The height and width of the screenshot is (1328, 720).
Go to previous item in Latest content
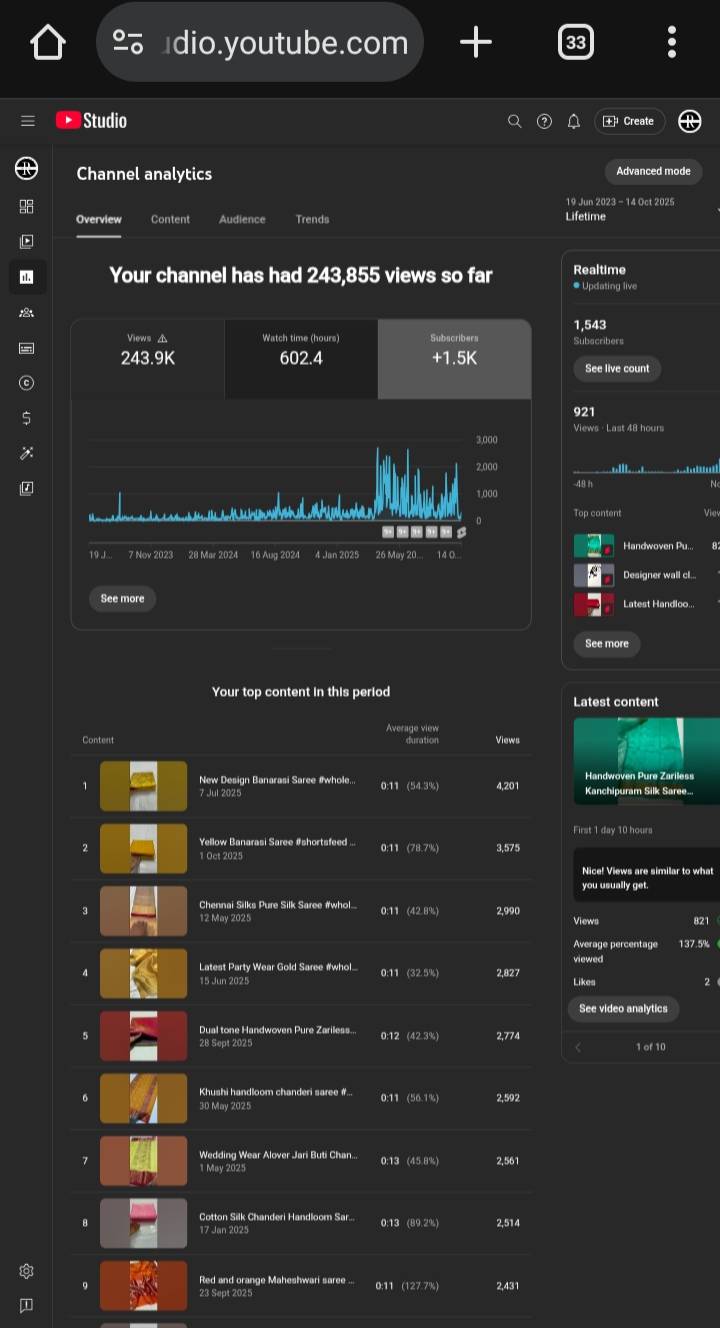pyautogui.click(x=578, y=1047)
